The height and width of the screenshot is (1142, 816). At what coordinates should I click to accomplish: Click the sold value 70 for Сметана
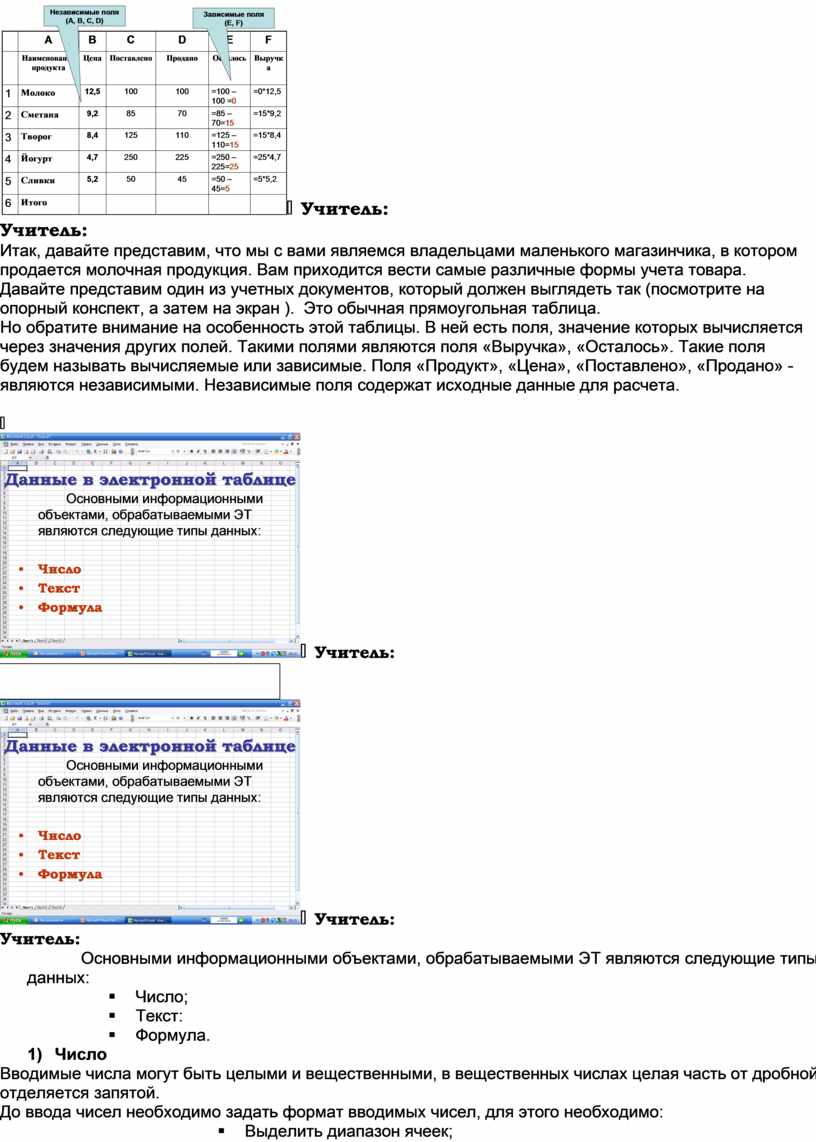(182, 118)
